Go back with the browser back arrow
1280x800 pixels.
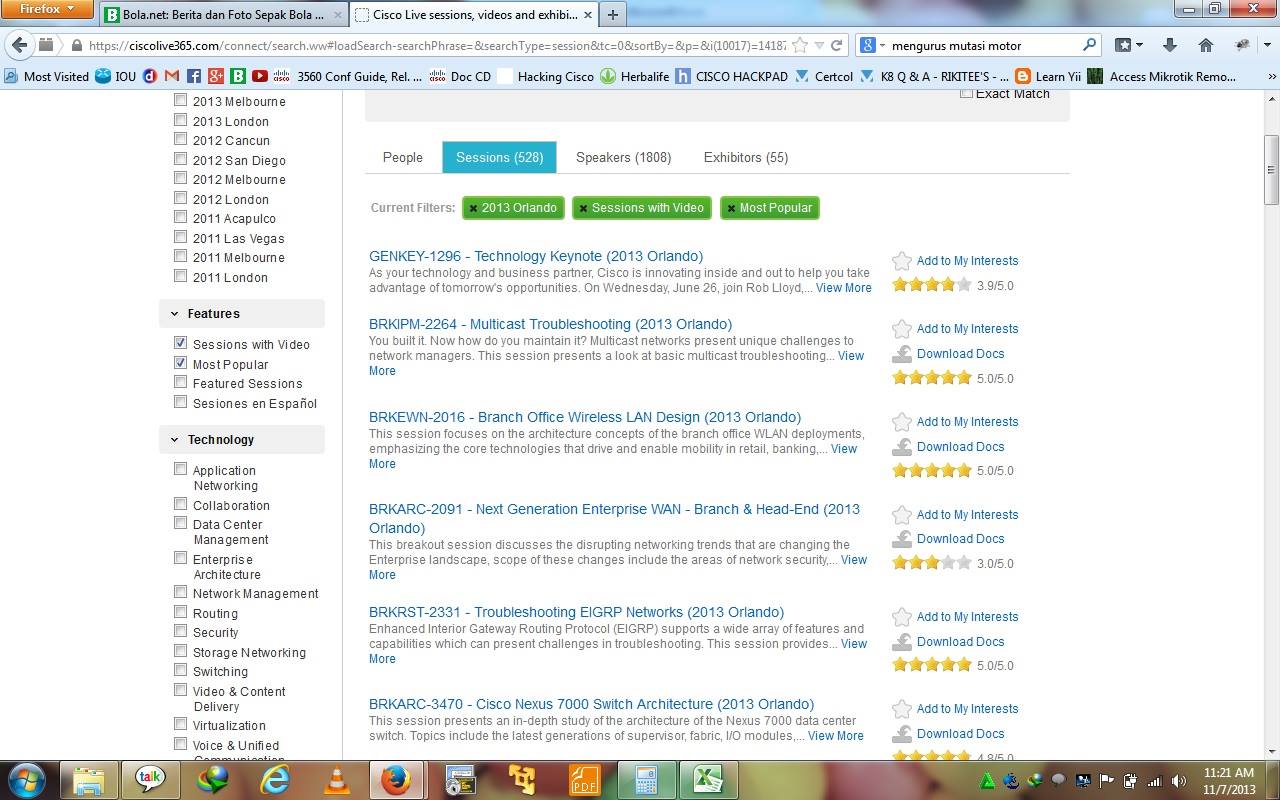[20, 45]
